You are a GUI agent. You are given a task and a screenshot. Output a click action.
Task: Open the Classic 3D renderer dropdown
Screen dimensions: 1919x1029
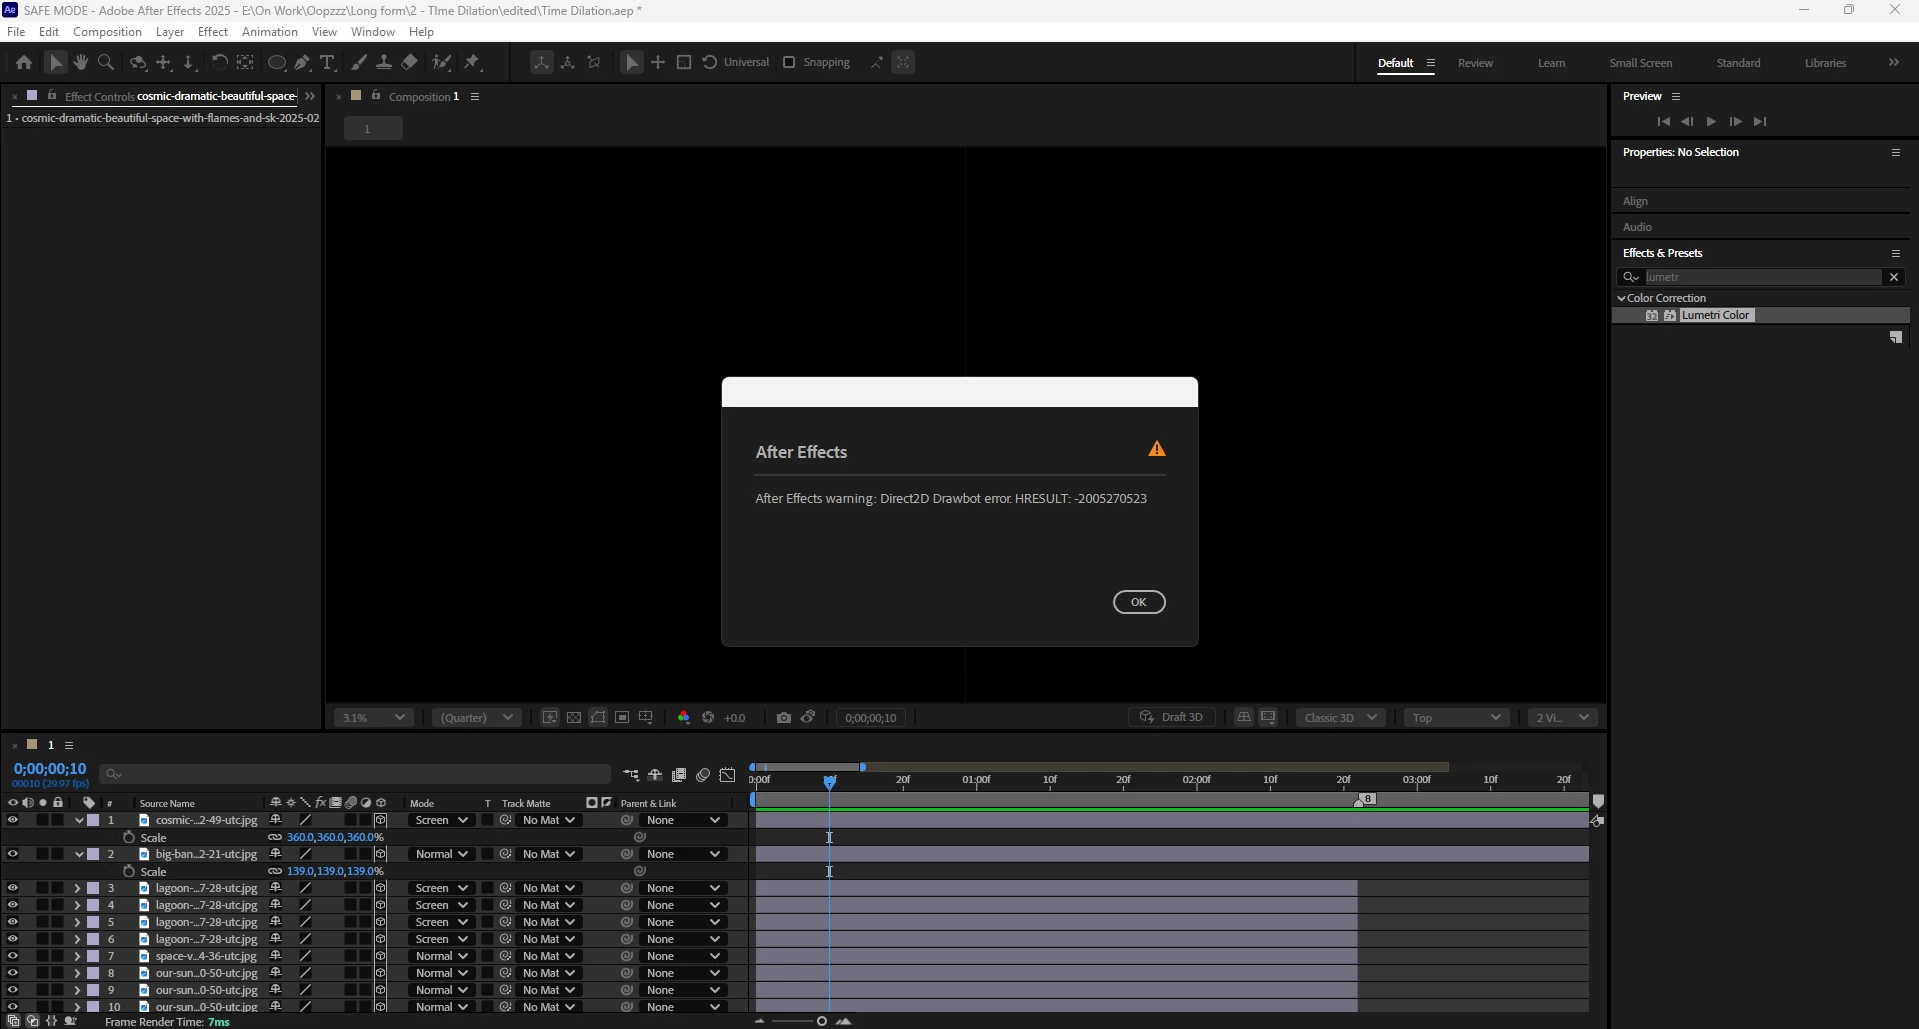(x=1340, y=717)
